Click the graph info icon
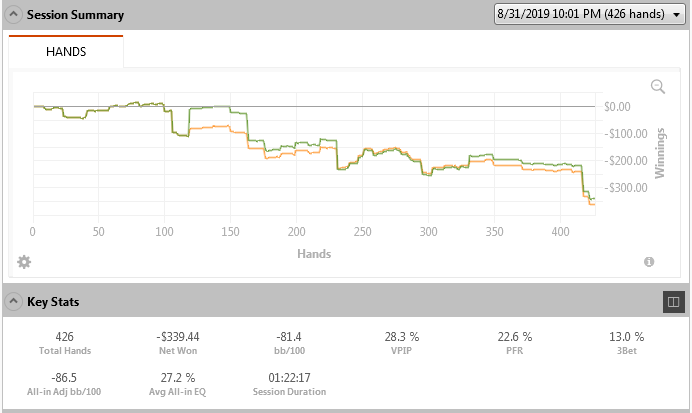The image size is (692, 413). point(649,262)
